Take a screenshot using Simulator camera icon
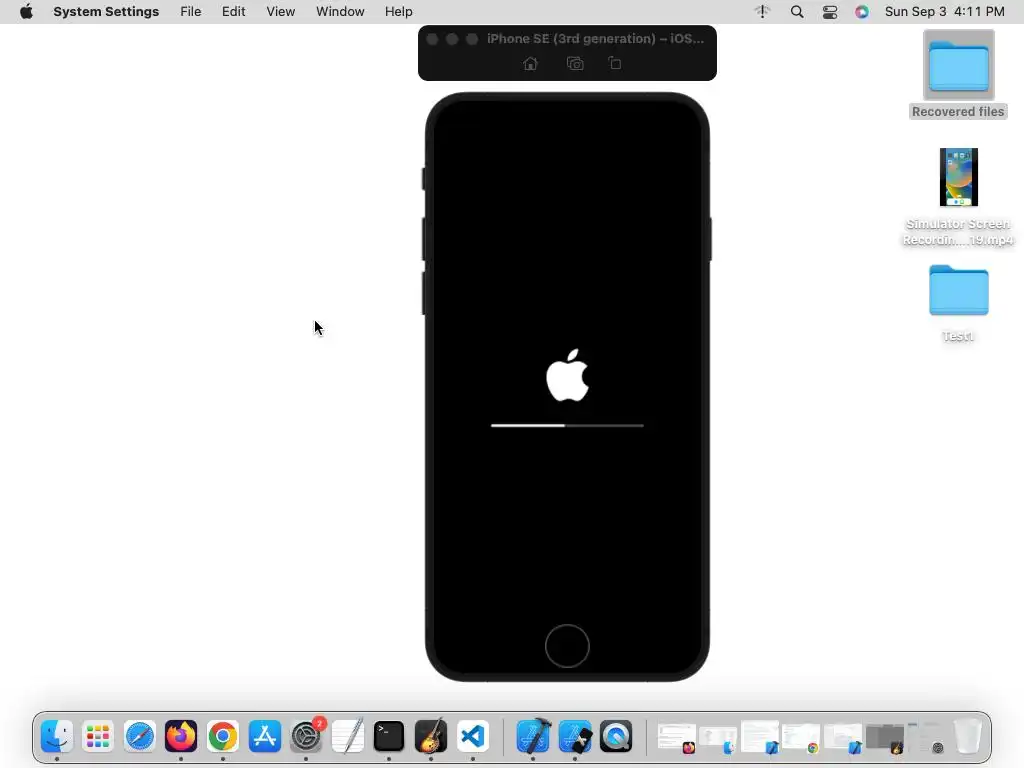1024x768 pixels. [575, 63]
